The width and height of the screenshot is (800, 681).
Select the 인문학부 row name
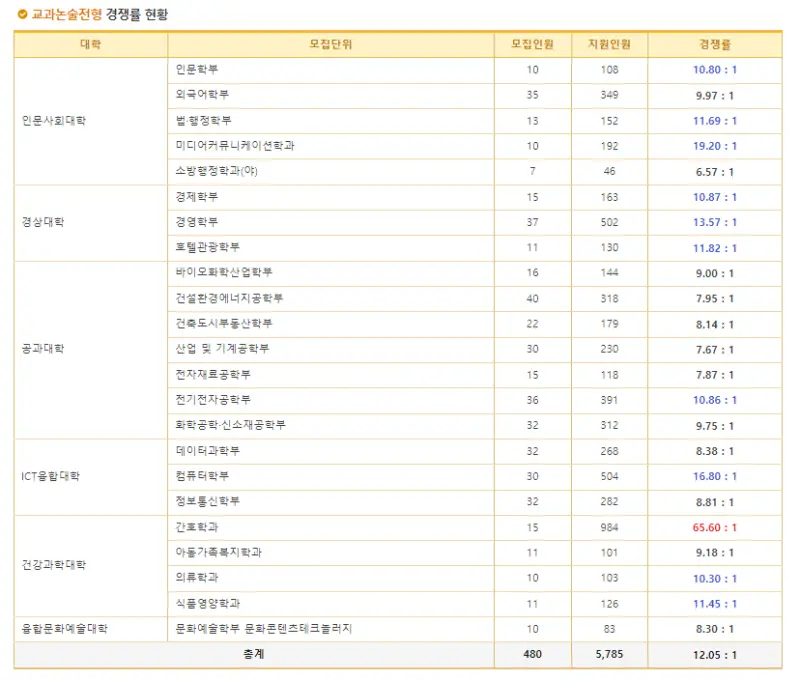point(197,69)
